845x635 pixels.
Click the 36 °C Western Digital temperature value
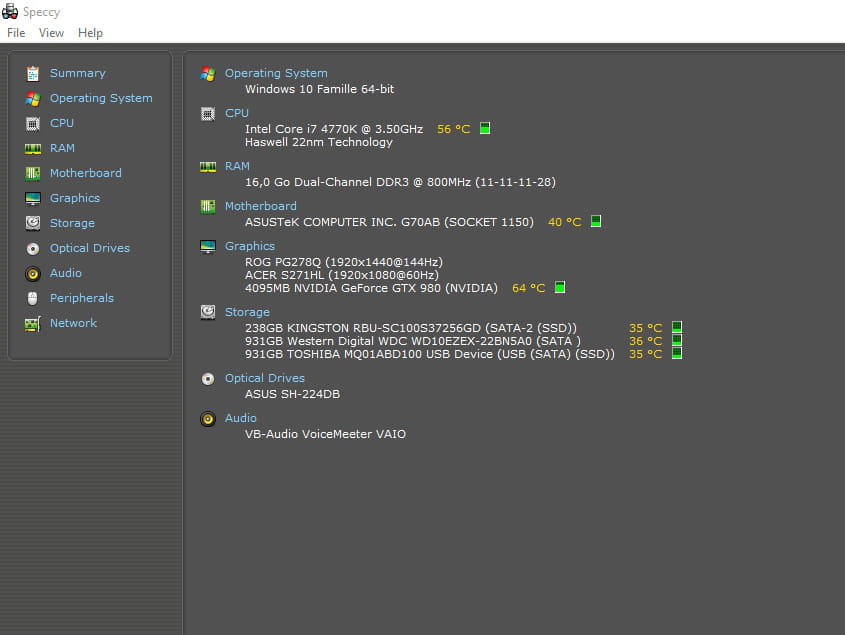(645, 341)
